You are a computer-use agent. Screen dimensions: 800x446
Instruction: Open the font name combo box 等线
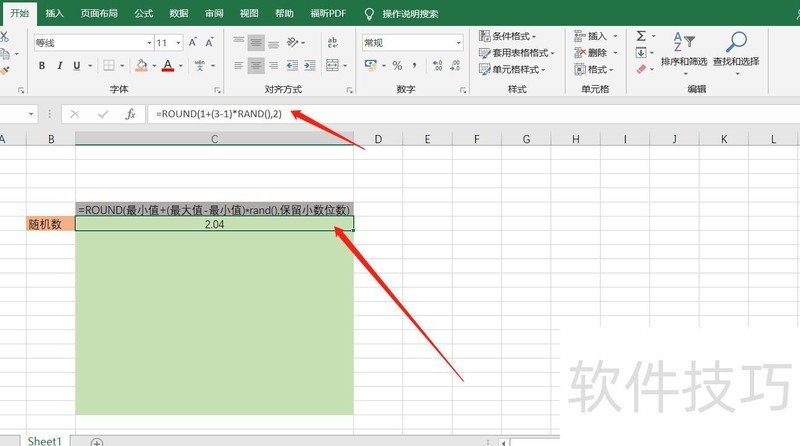point(93,43)
